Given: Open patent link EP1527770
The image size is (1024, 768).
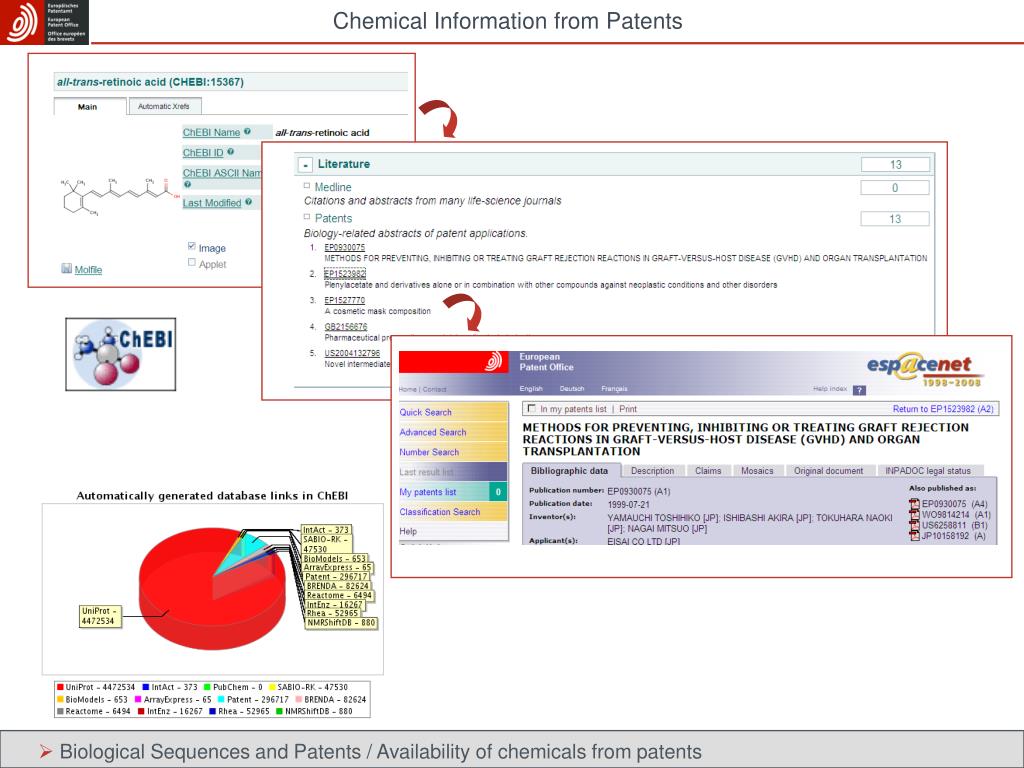Looking at the screenshot, I should pyautogui.click(x=345, y=300).
